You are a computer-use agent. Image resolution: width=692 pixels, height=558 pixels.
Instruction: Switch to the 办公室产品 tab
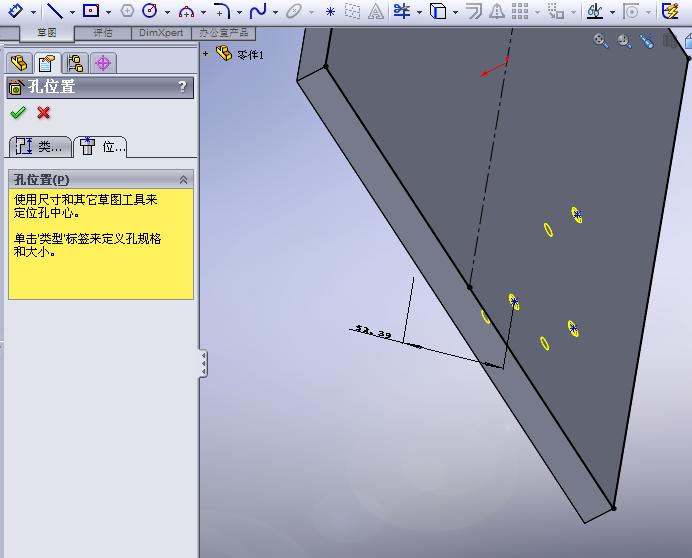224,33
